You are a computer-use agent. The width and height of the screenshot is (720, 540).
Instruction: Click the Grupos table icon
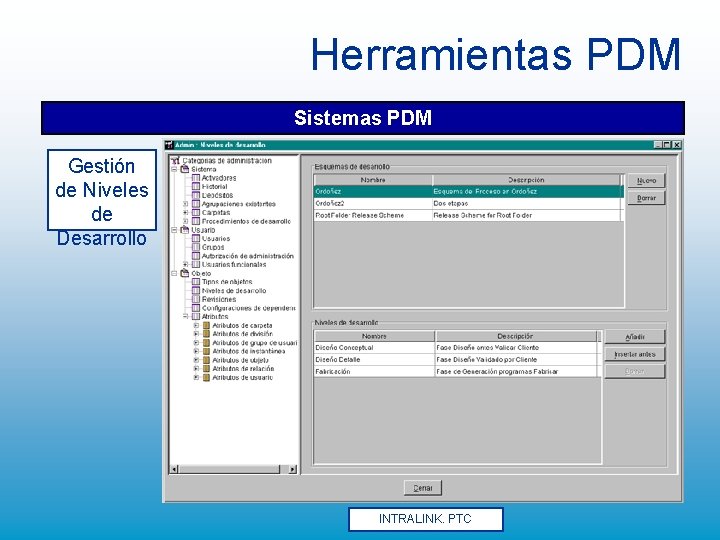tap(196, 248)
